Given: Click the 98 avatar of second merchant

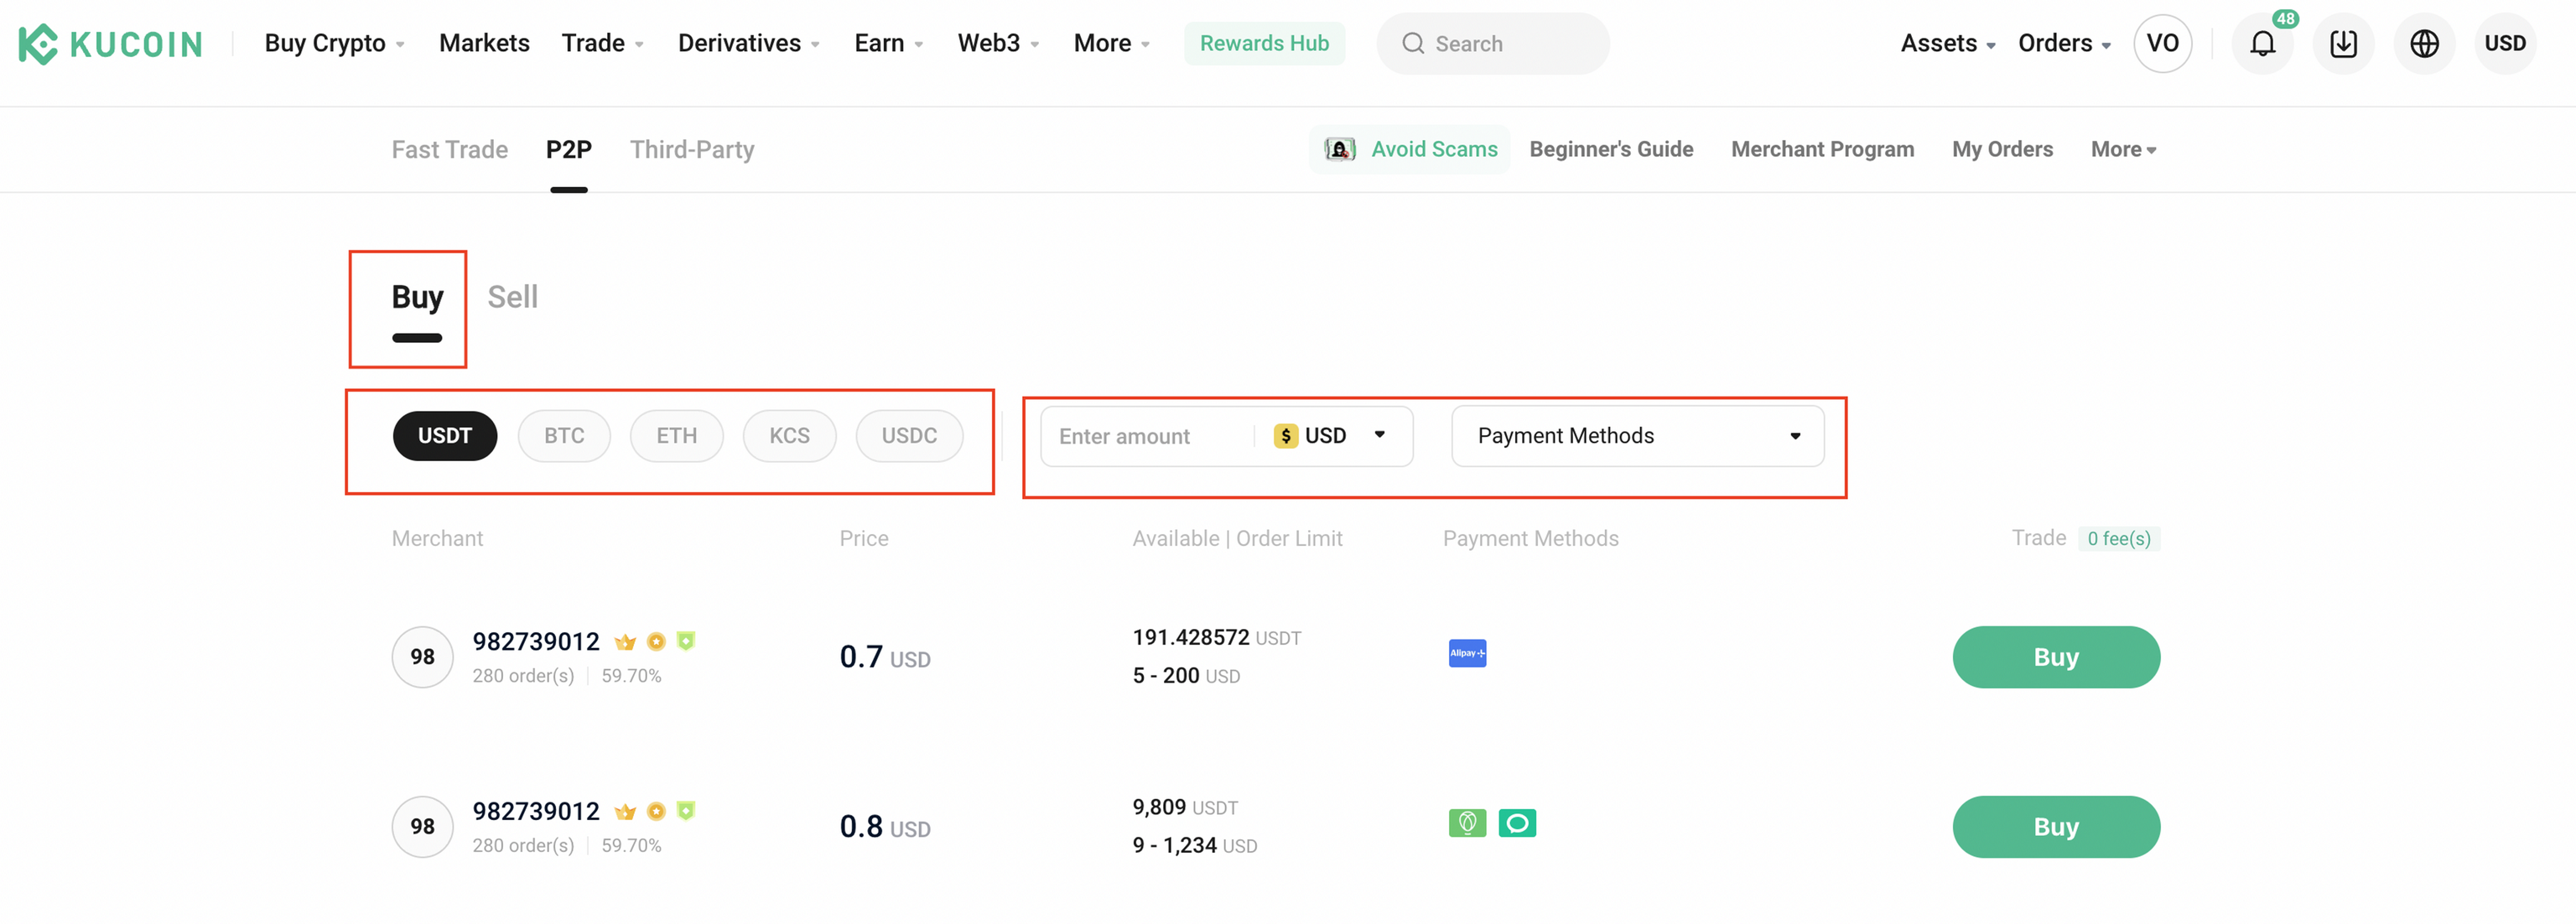Looking at the screenshot, I should point(422,827).
